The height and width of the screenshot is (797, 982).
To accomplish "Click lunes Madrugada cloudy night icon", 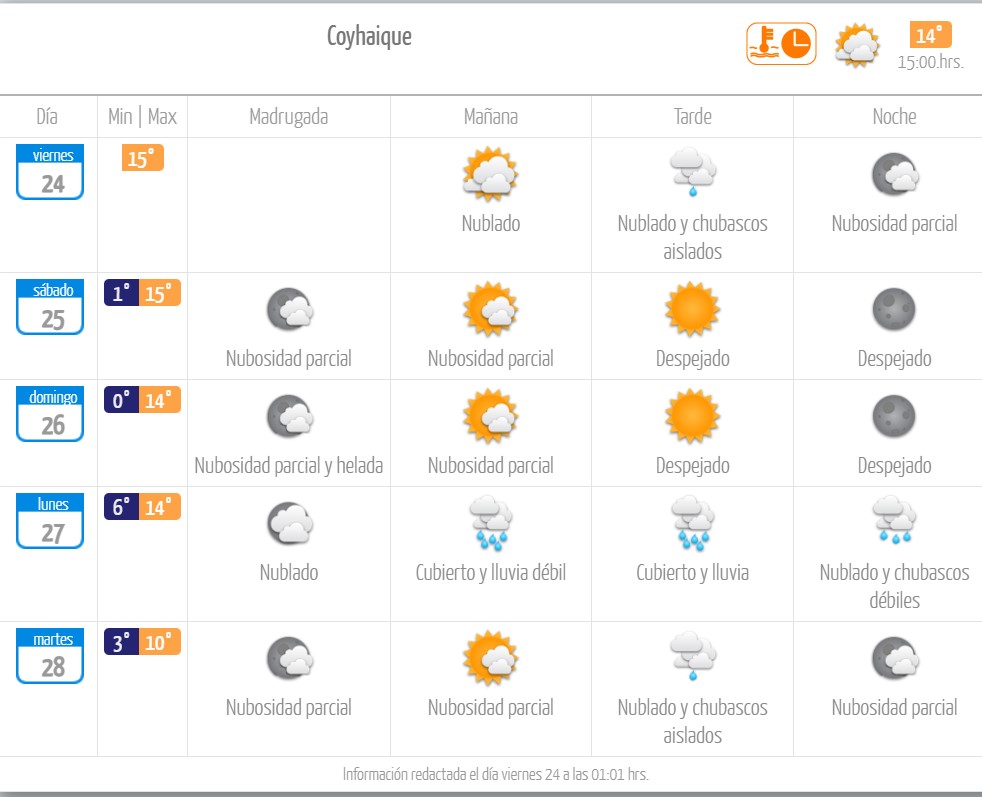I will 289,523.
